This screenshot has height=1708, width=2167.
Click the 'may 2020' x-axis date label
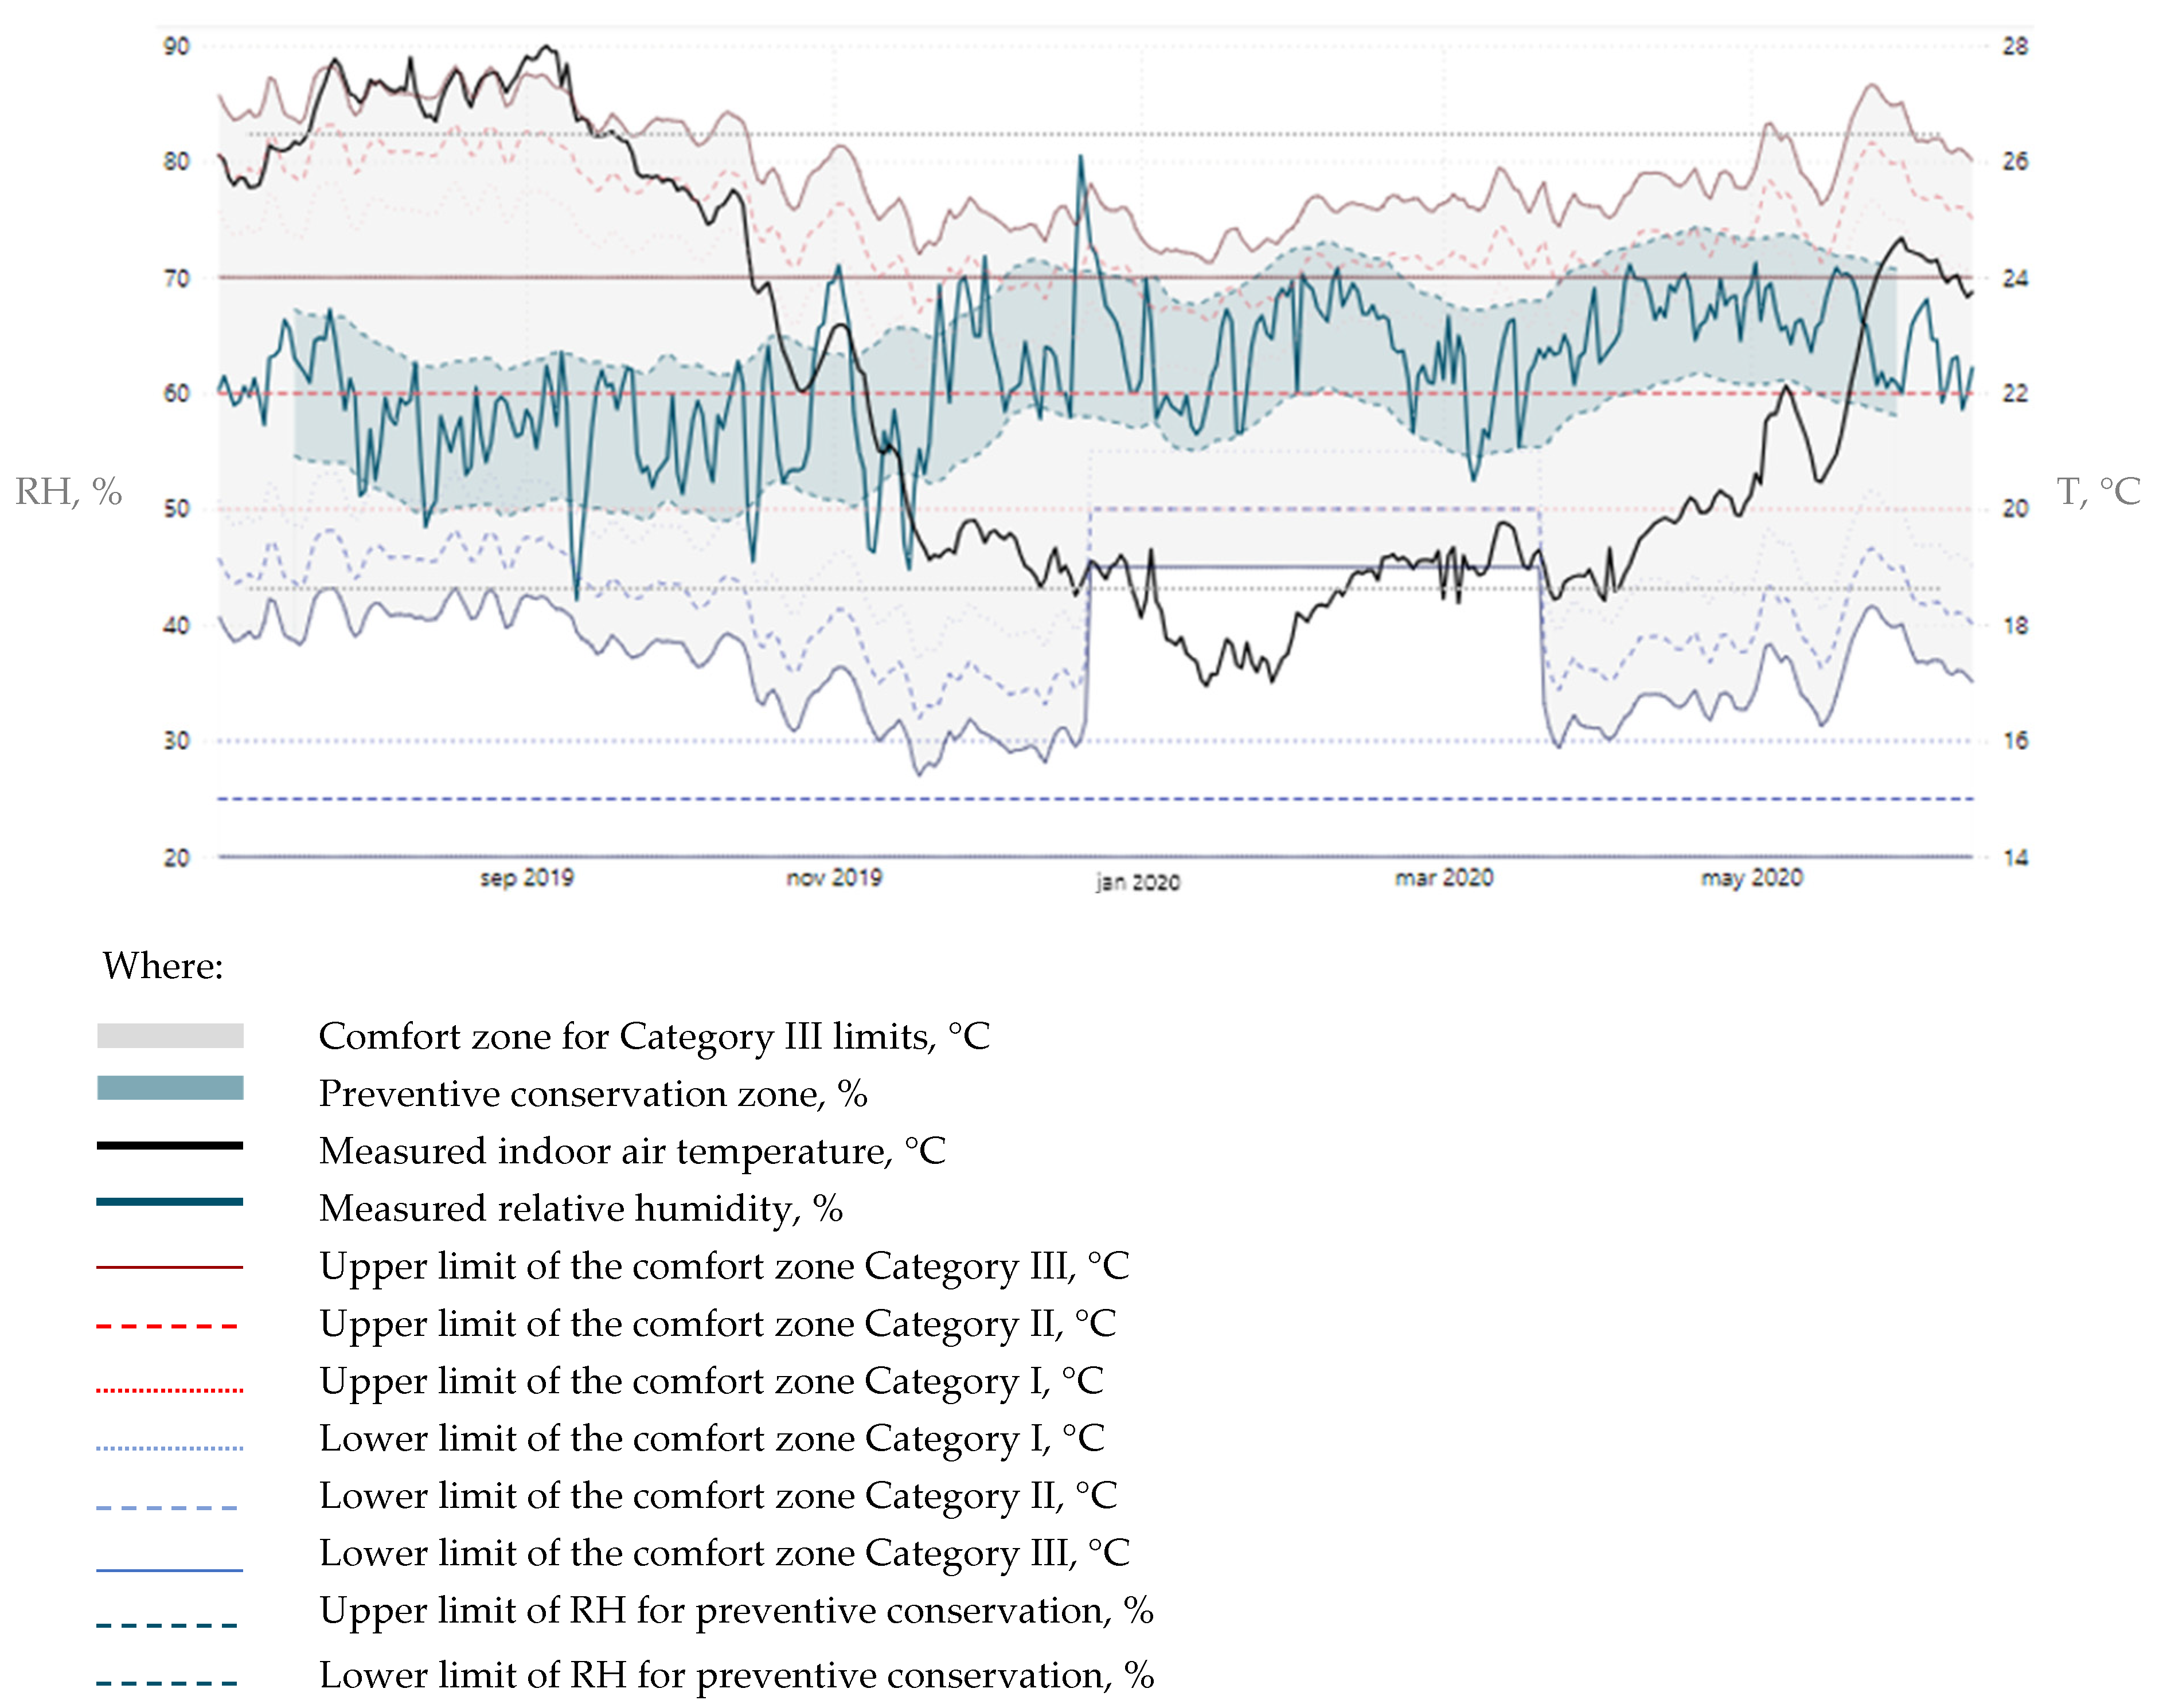pos(1752,878)
